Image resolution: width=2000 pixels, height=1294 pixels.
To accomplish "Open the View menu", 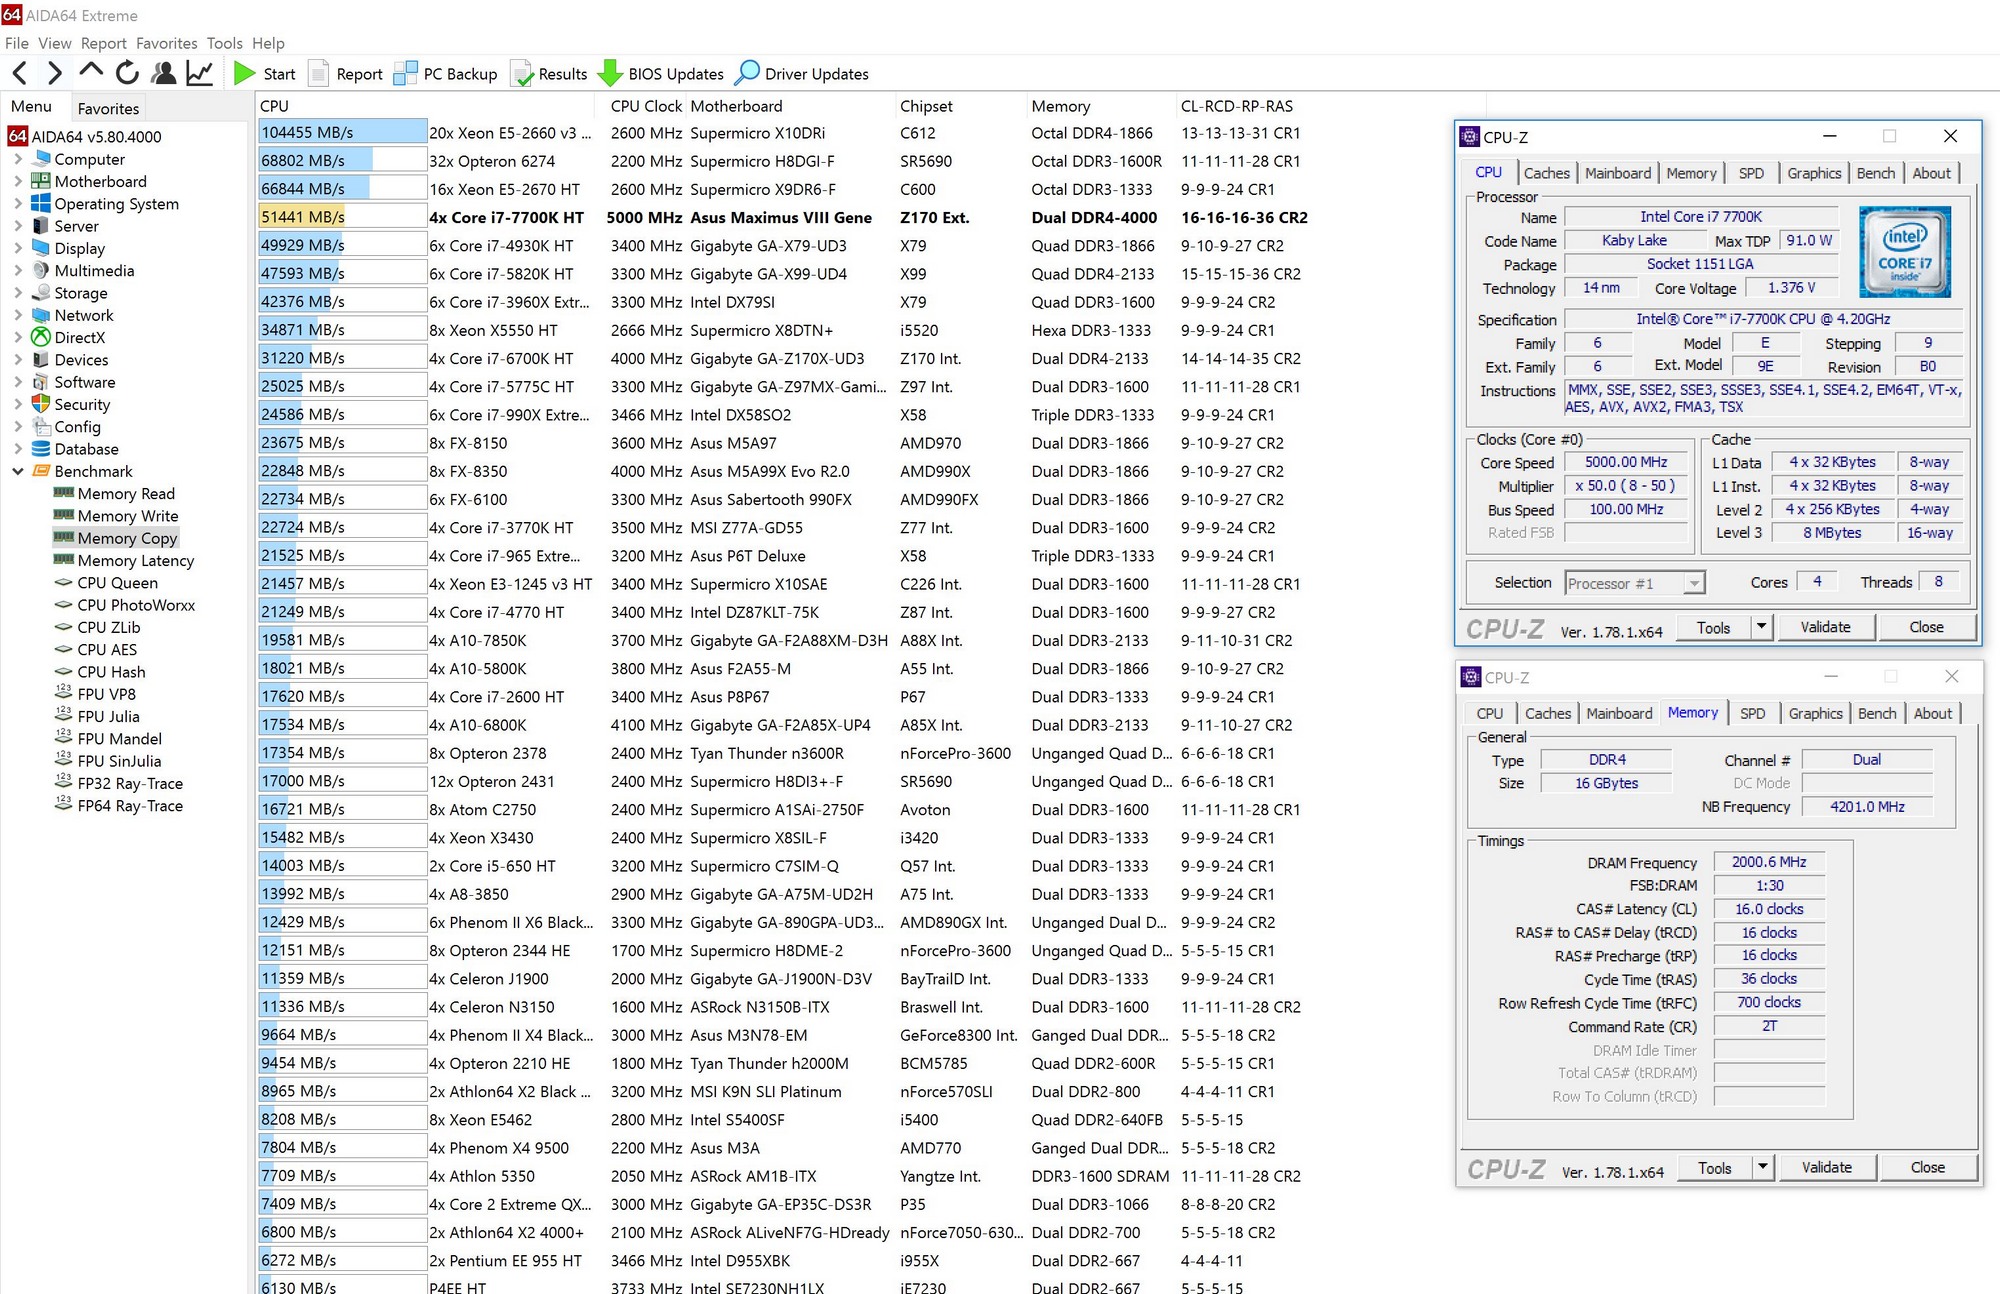I will pos(55,43).
